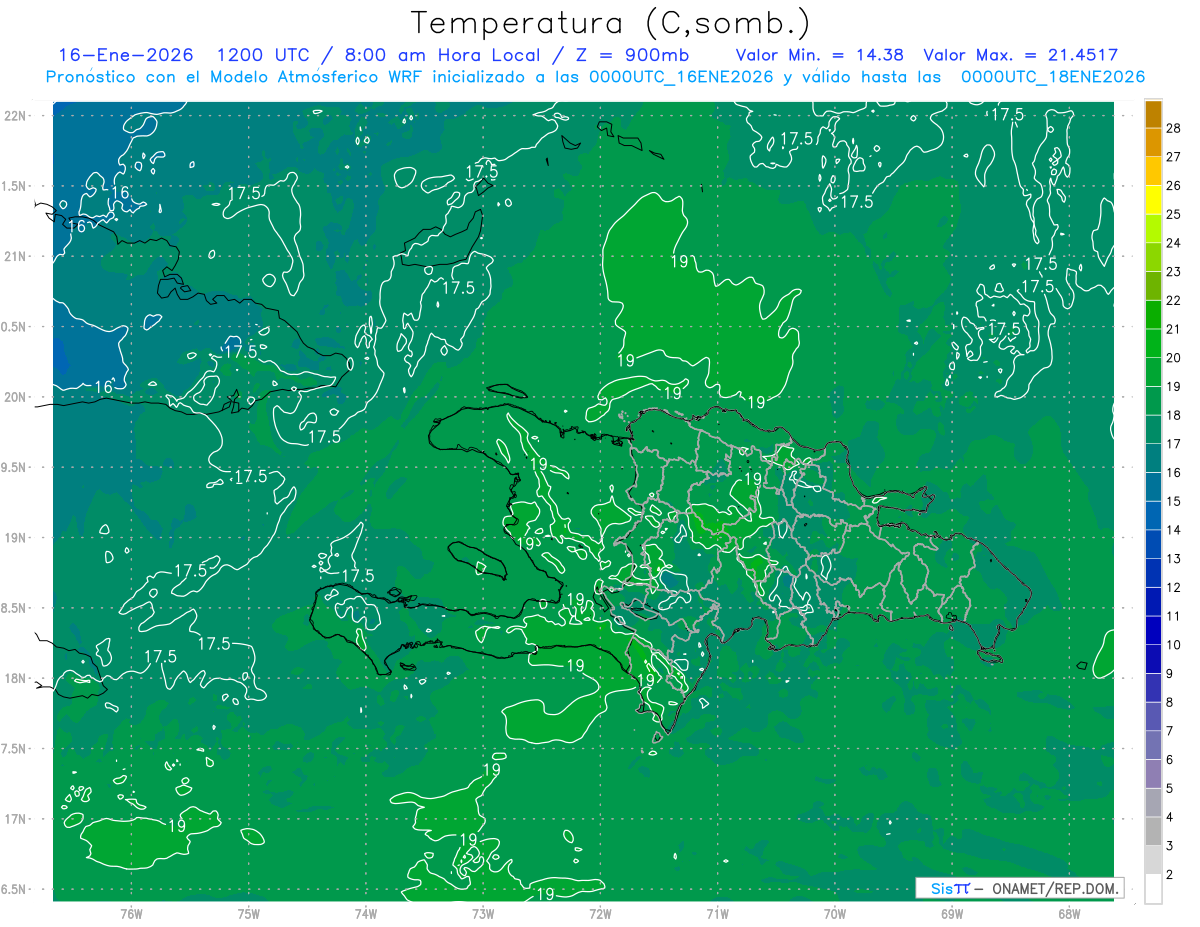Click the 74W longitude axis label

click(366, 913)
